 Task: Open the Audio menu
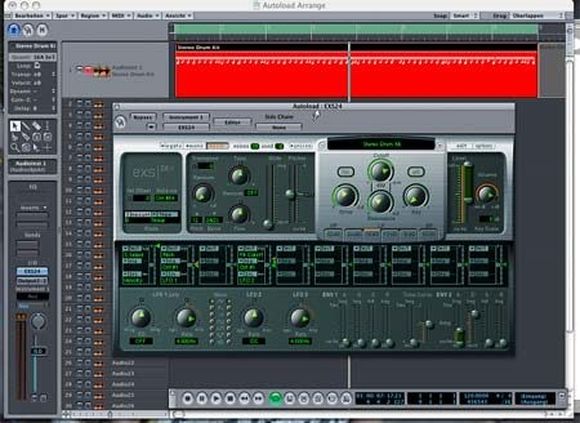pyautogui.click(x=147, y=16)
